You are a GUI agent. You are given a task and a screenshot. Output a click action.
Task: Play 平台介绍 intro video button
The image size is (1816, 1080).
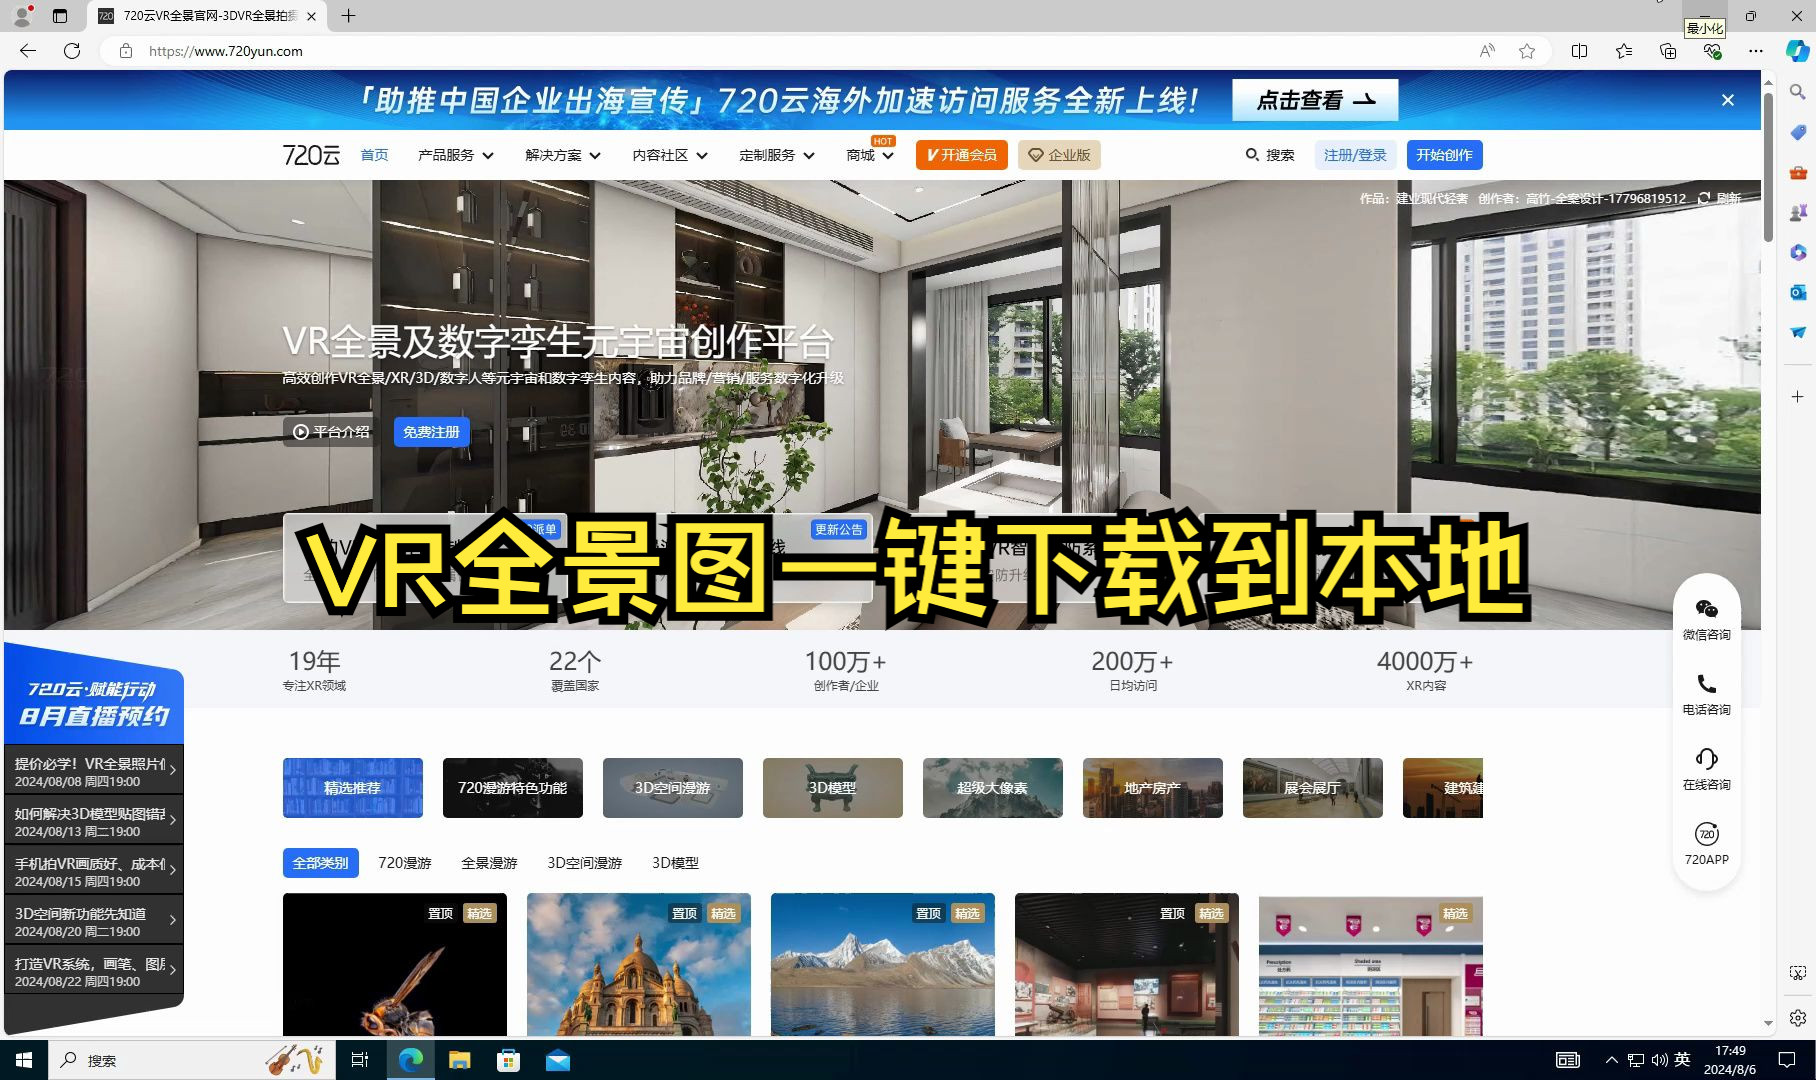(331, 432)
